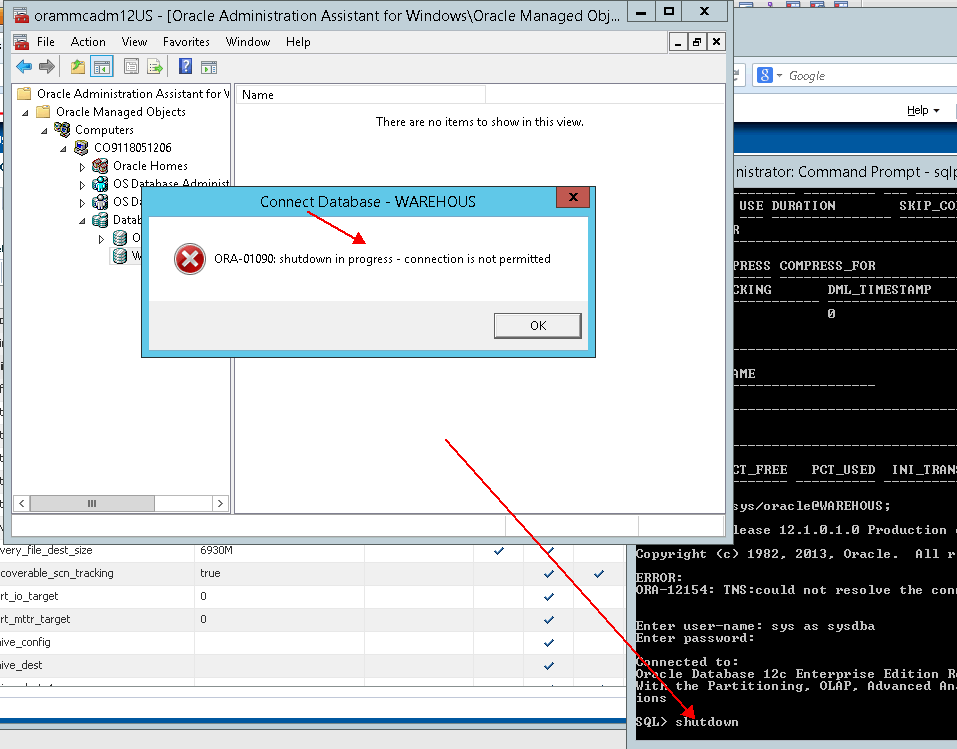Click the Forward arrow toolbar icon

(x=47, y=67)
